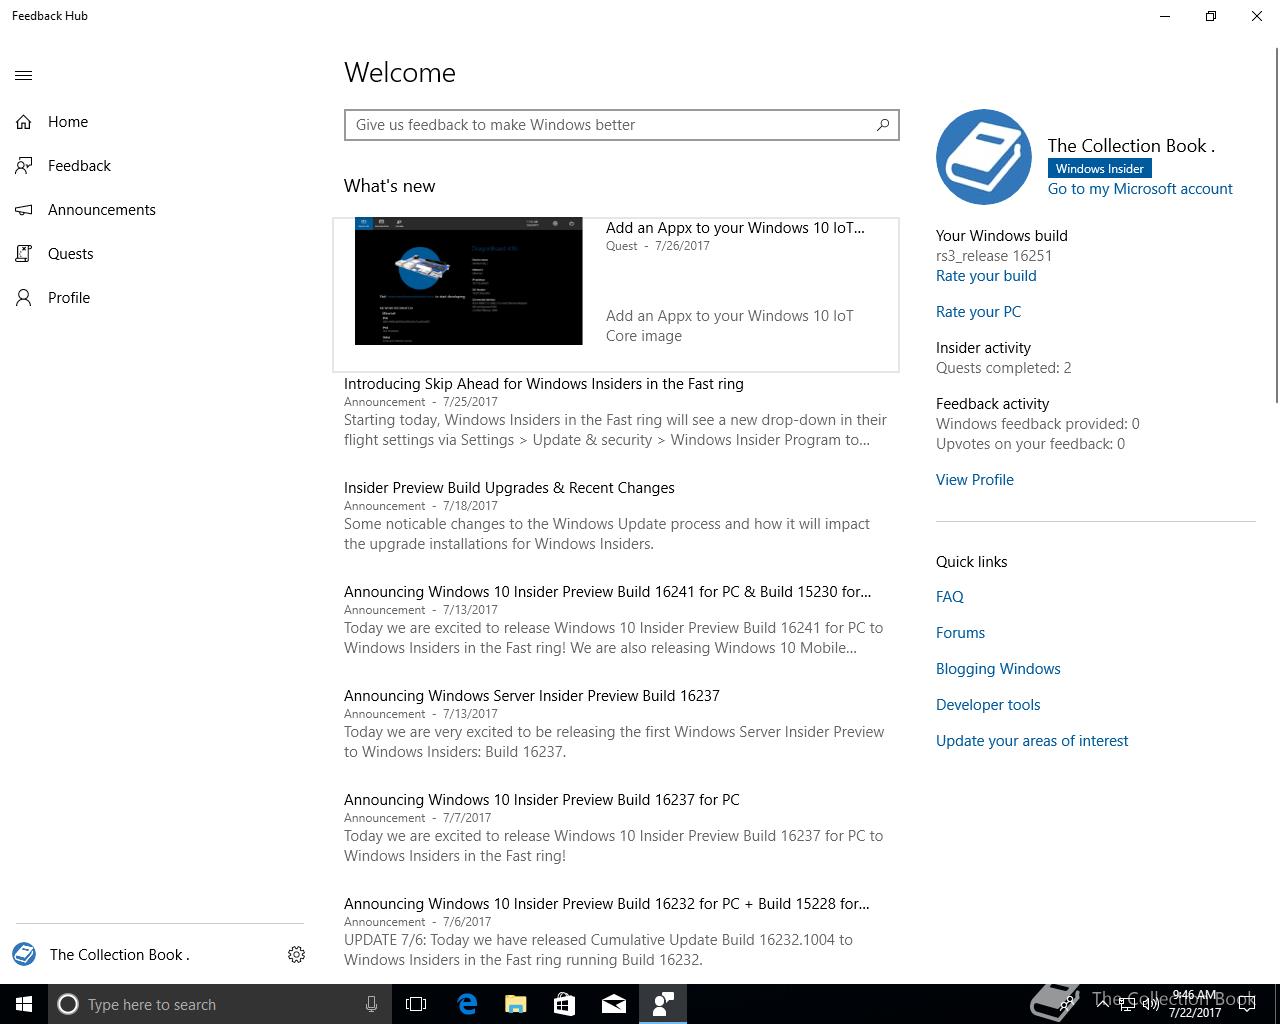The width and height of the screenshot is (1280, 1024).
Task: Click the Profile person icon
Action: pyautogui.click(x=24, y=298)
